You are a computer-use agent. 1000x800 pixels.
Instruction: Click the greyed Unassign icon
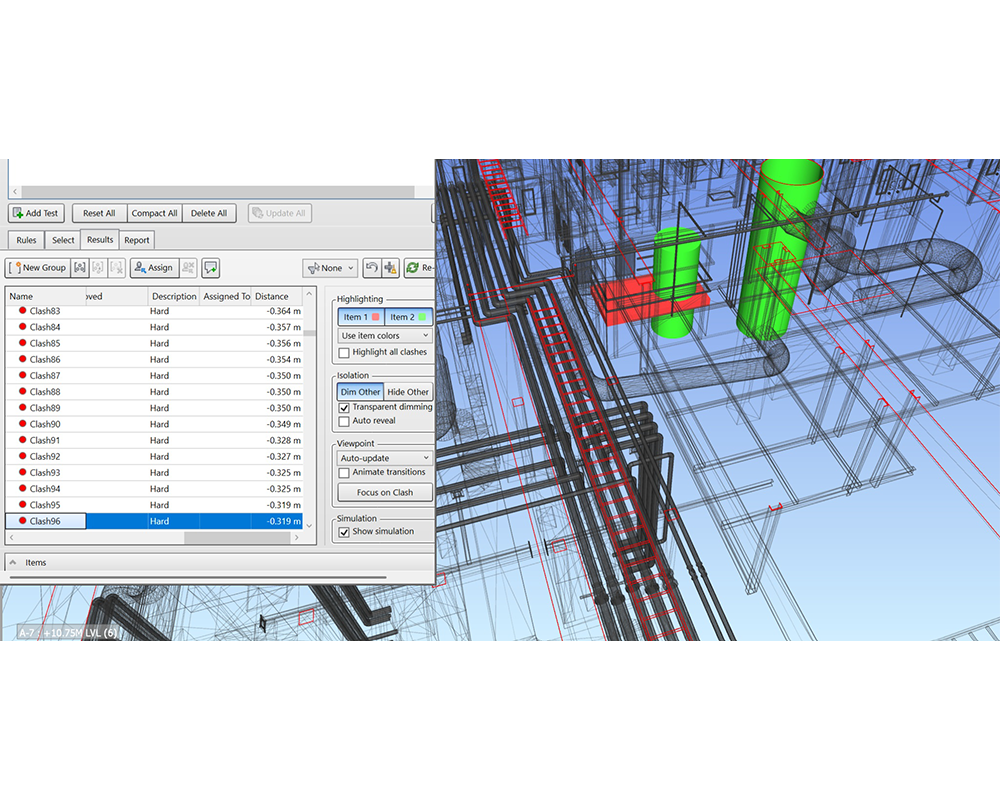click(x=188, y=268)
